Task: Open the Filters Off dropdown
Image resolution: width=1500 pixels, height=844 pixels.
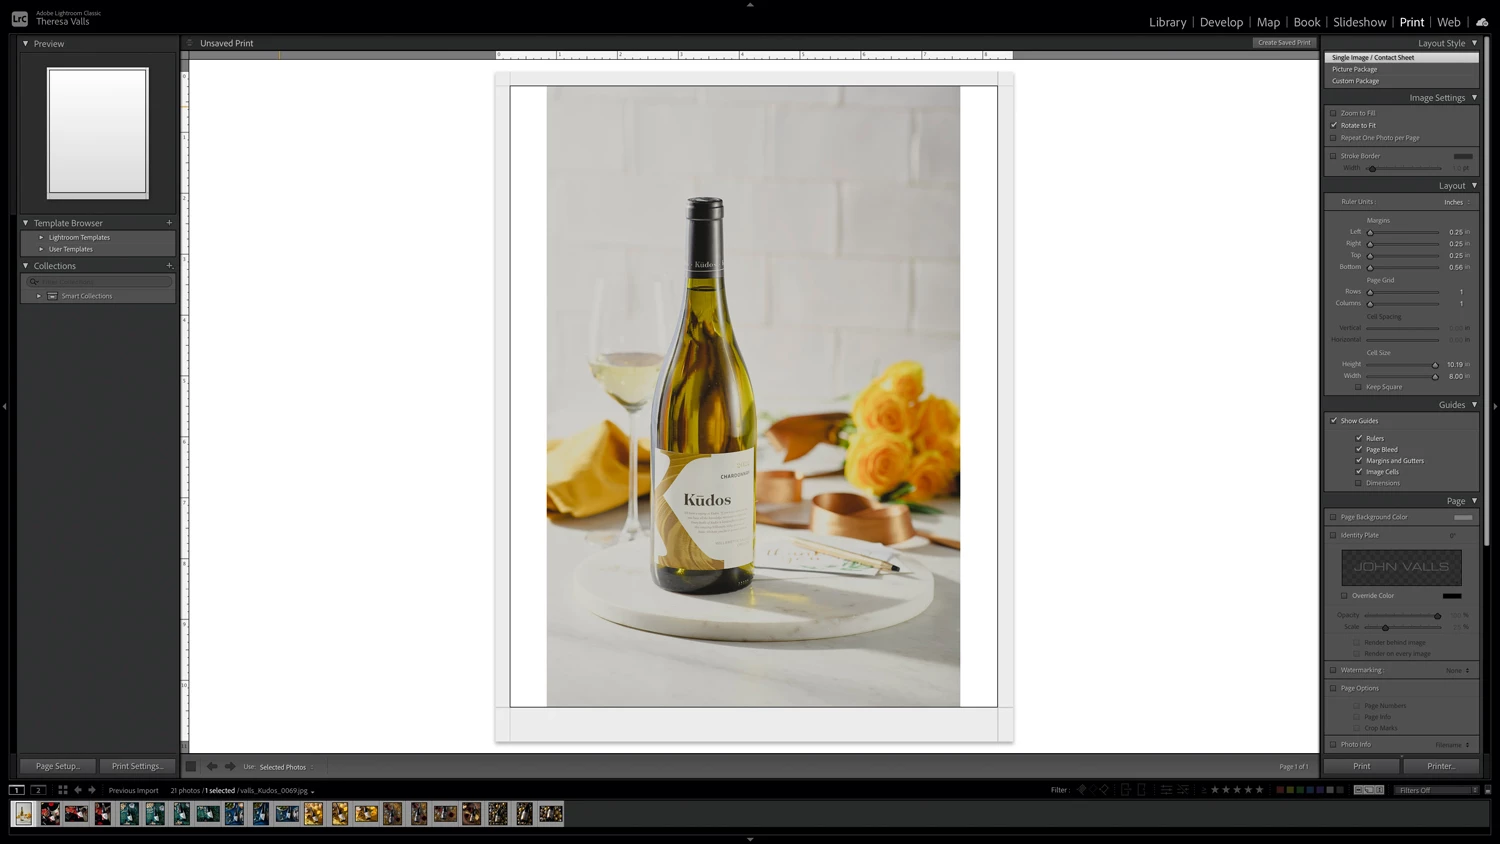Action: click(1438, 790)
